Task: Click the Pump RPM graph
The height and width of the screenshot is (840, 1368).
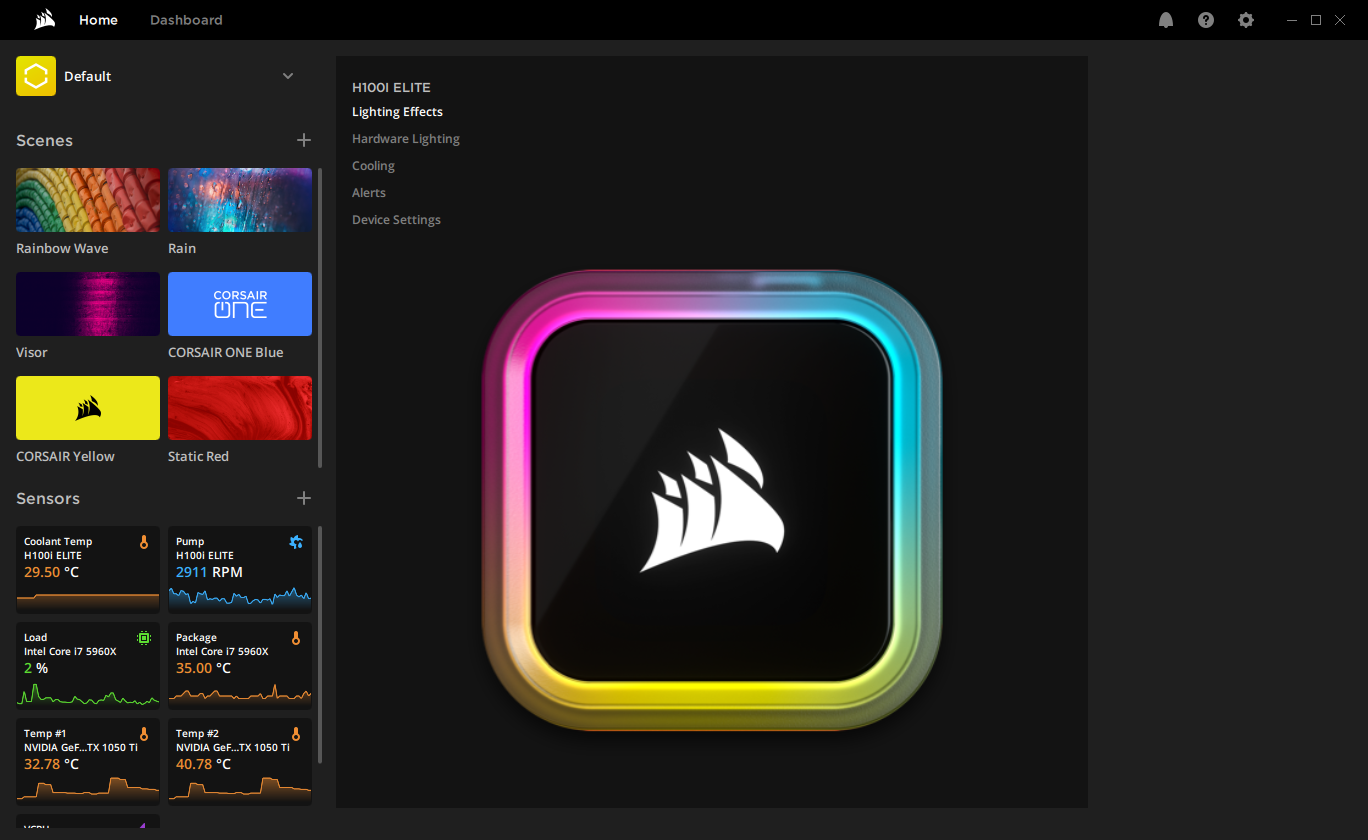Action: point(240,598)
